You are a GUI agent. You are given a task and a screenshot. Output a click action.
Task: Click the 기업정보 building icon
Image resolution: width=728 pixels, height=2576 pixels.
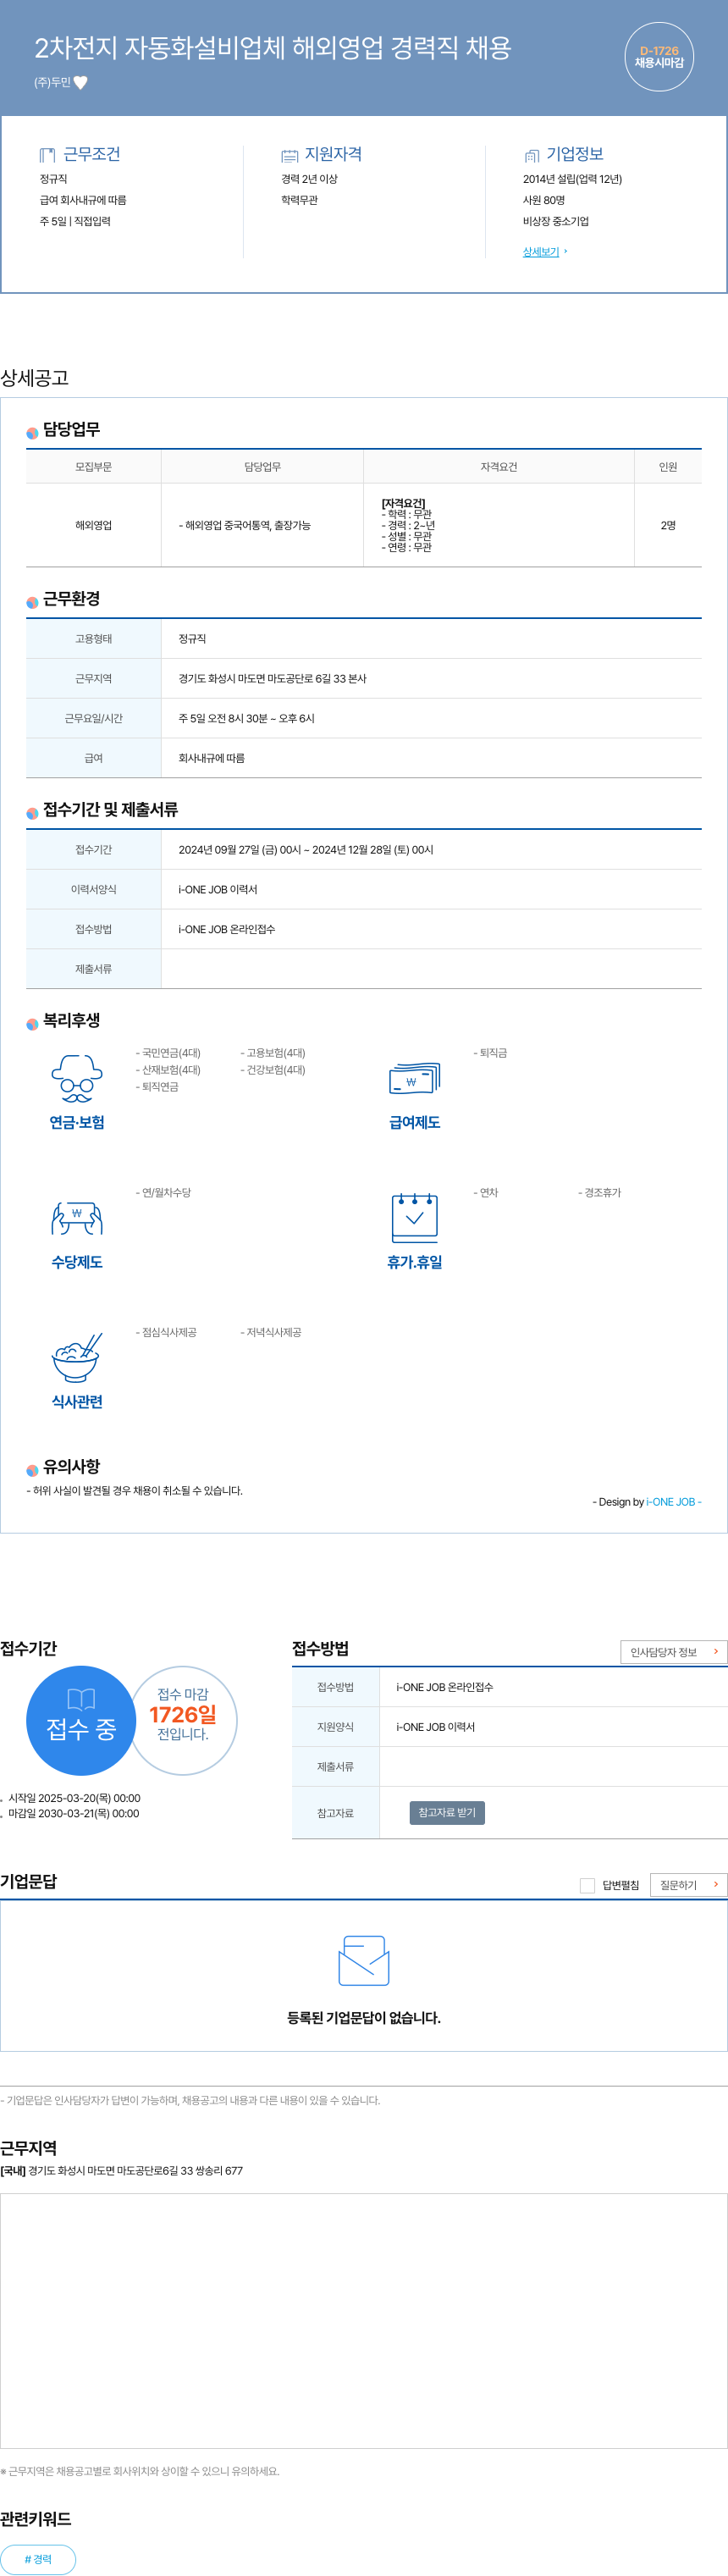point(532,155)
